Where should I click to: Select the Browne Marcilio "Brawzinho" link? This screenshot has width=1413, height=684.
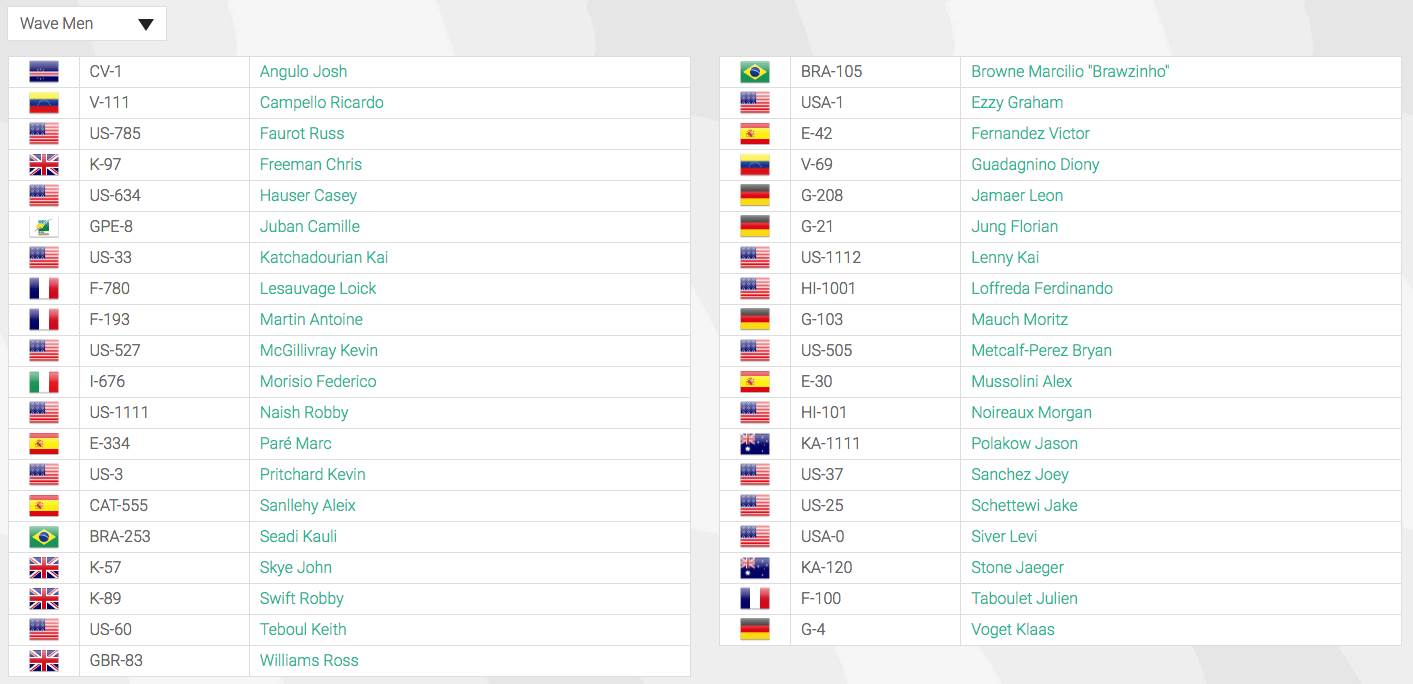tap(1070, 72)
